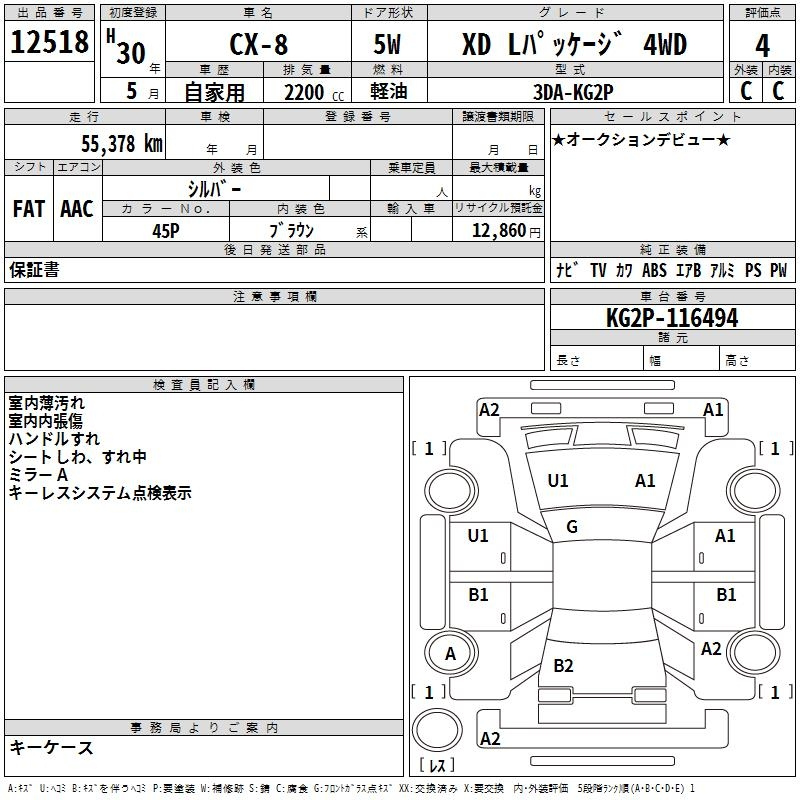Select the 保証書 entry

click(34, 269)
